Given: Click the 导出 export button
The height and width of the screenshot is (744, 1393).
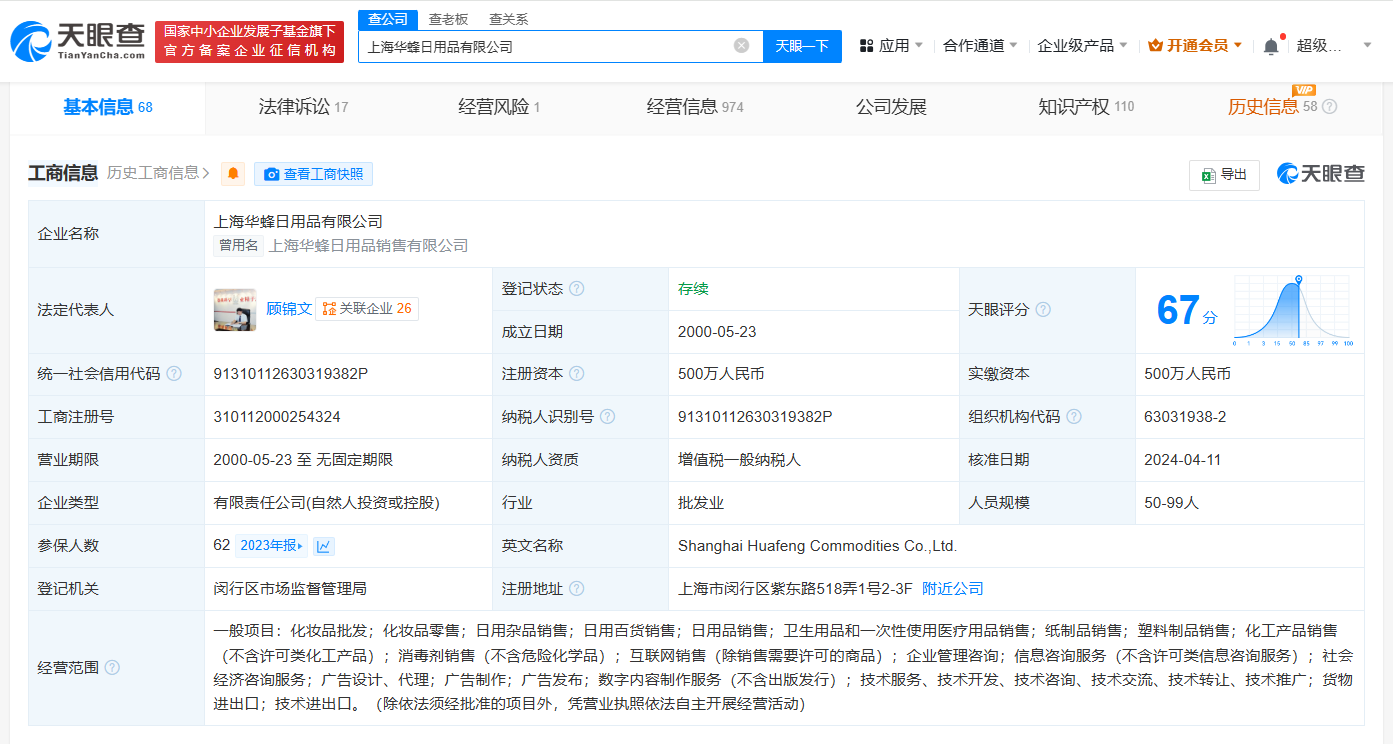Looking at the screenshot, I should coord(1224,175).
